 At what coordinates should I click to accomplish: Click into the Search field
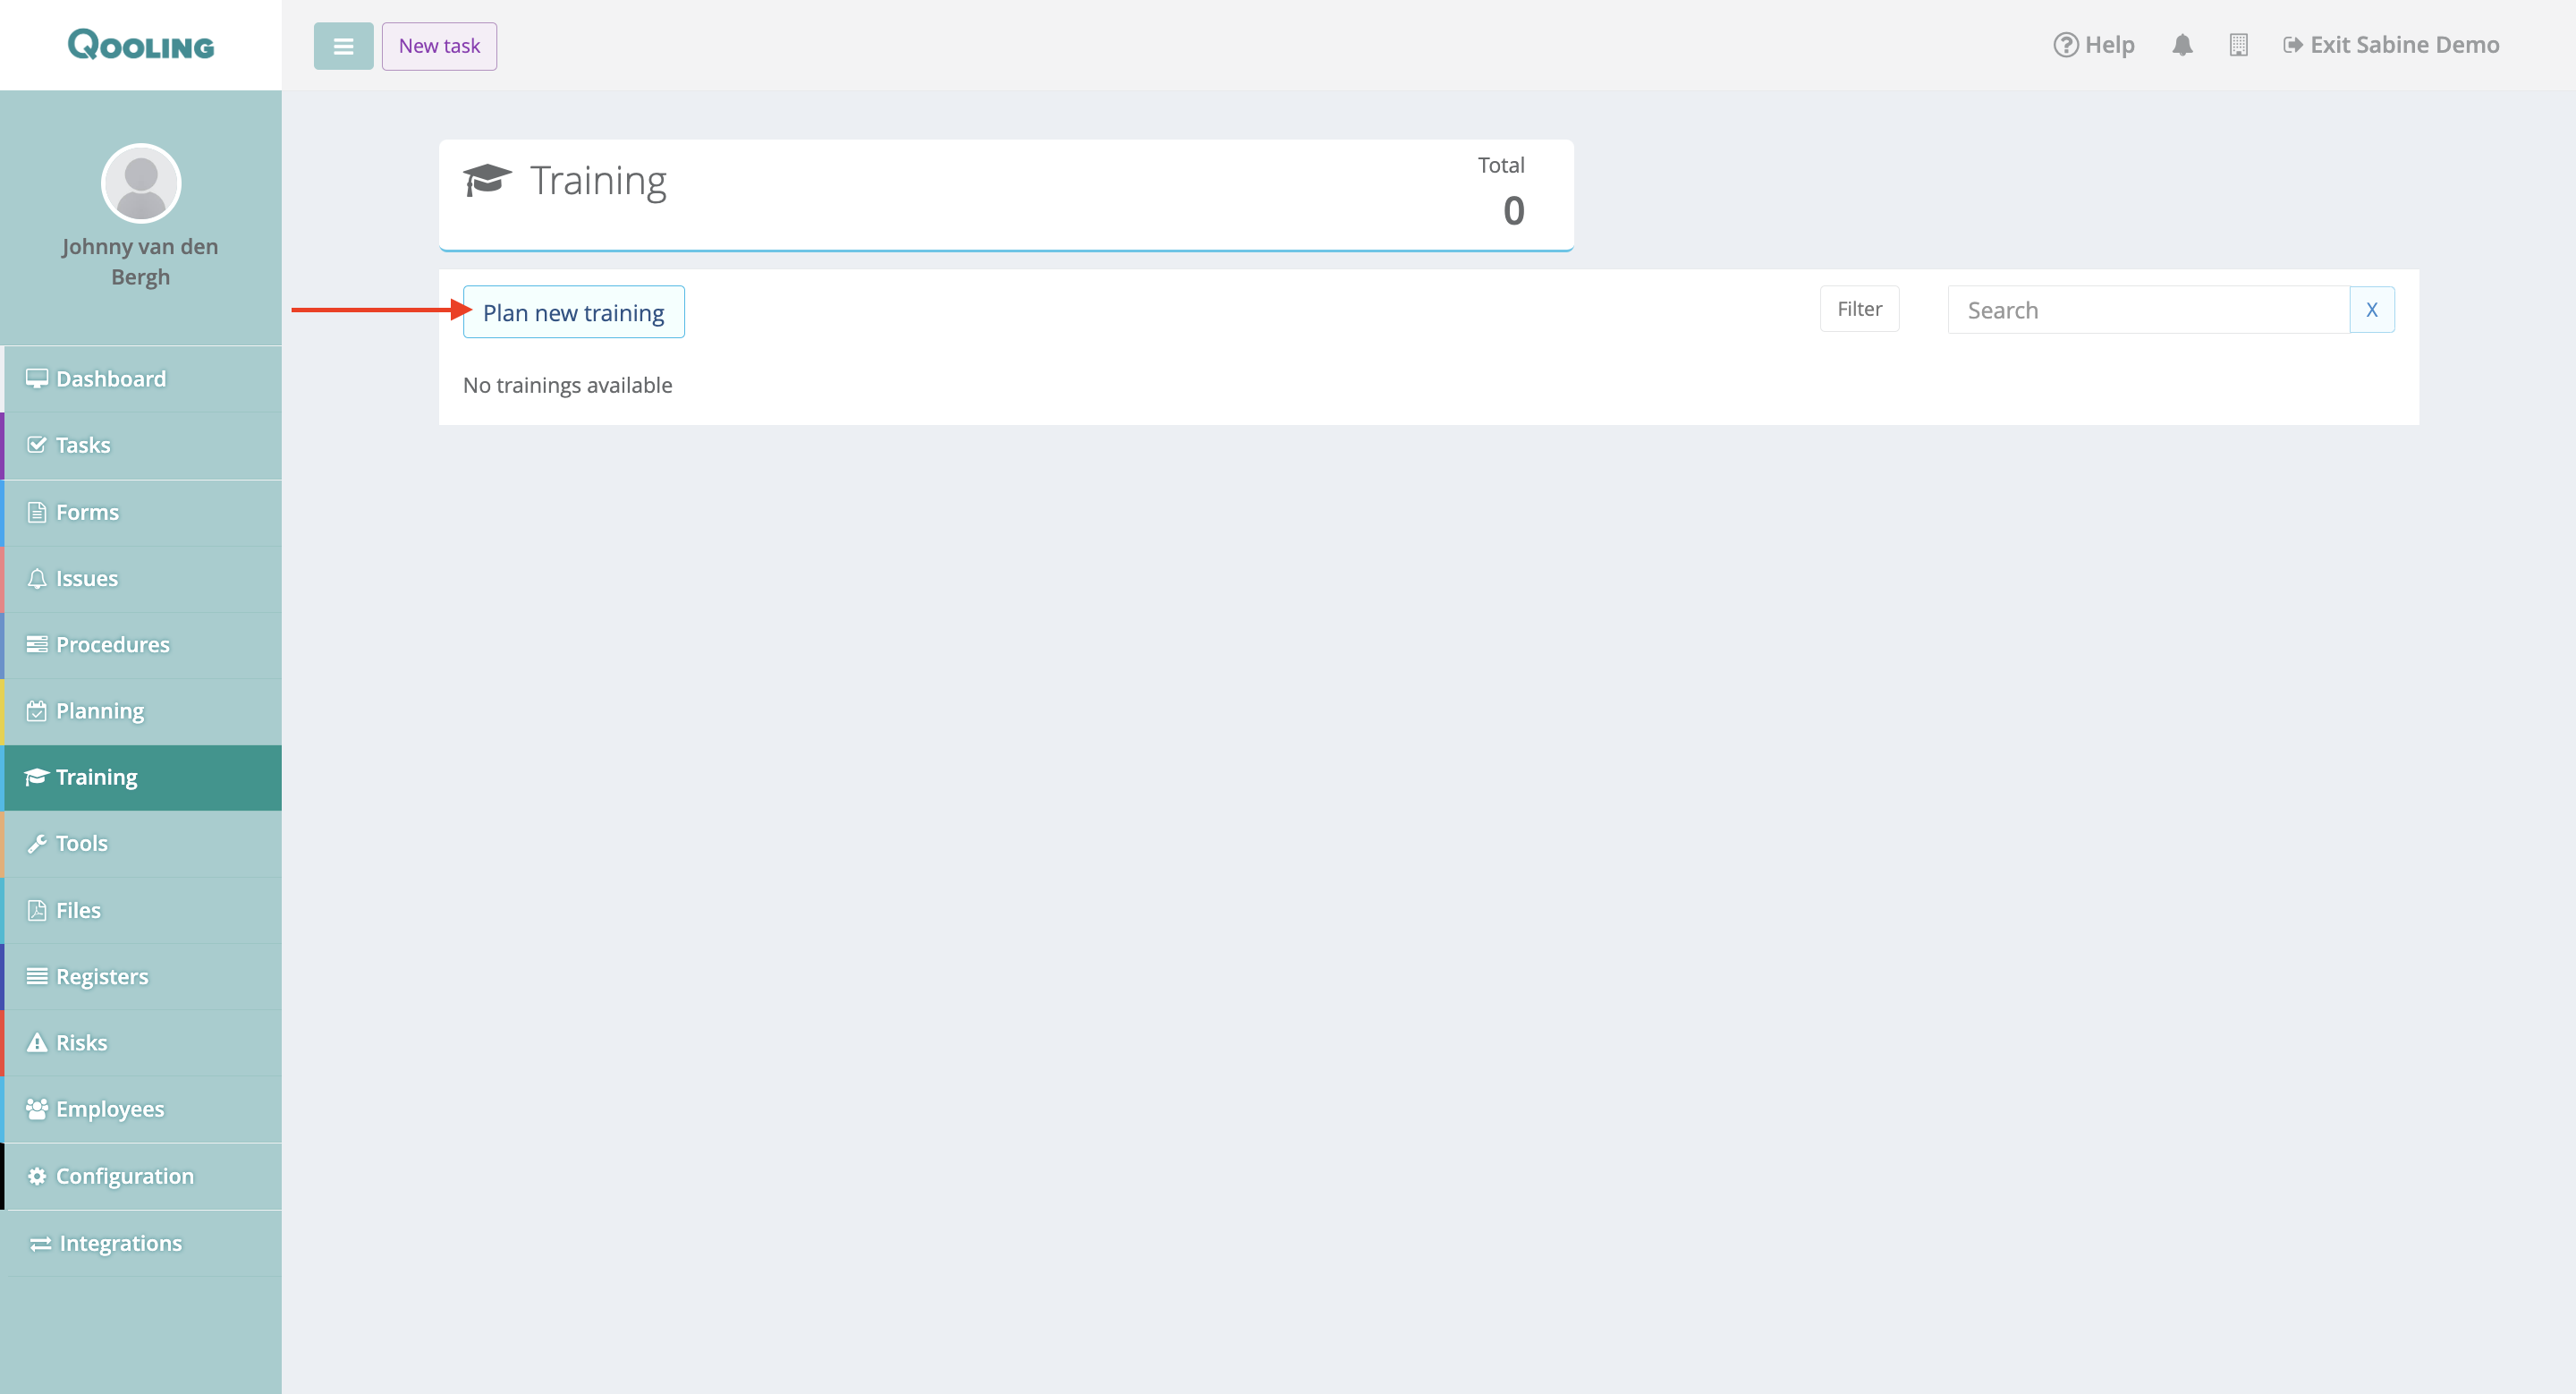click(2147, 310)
